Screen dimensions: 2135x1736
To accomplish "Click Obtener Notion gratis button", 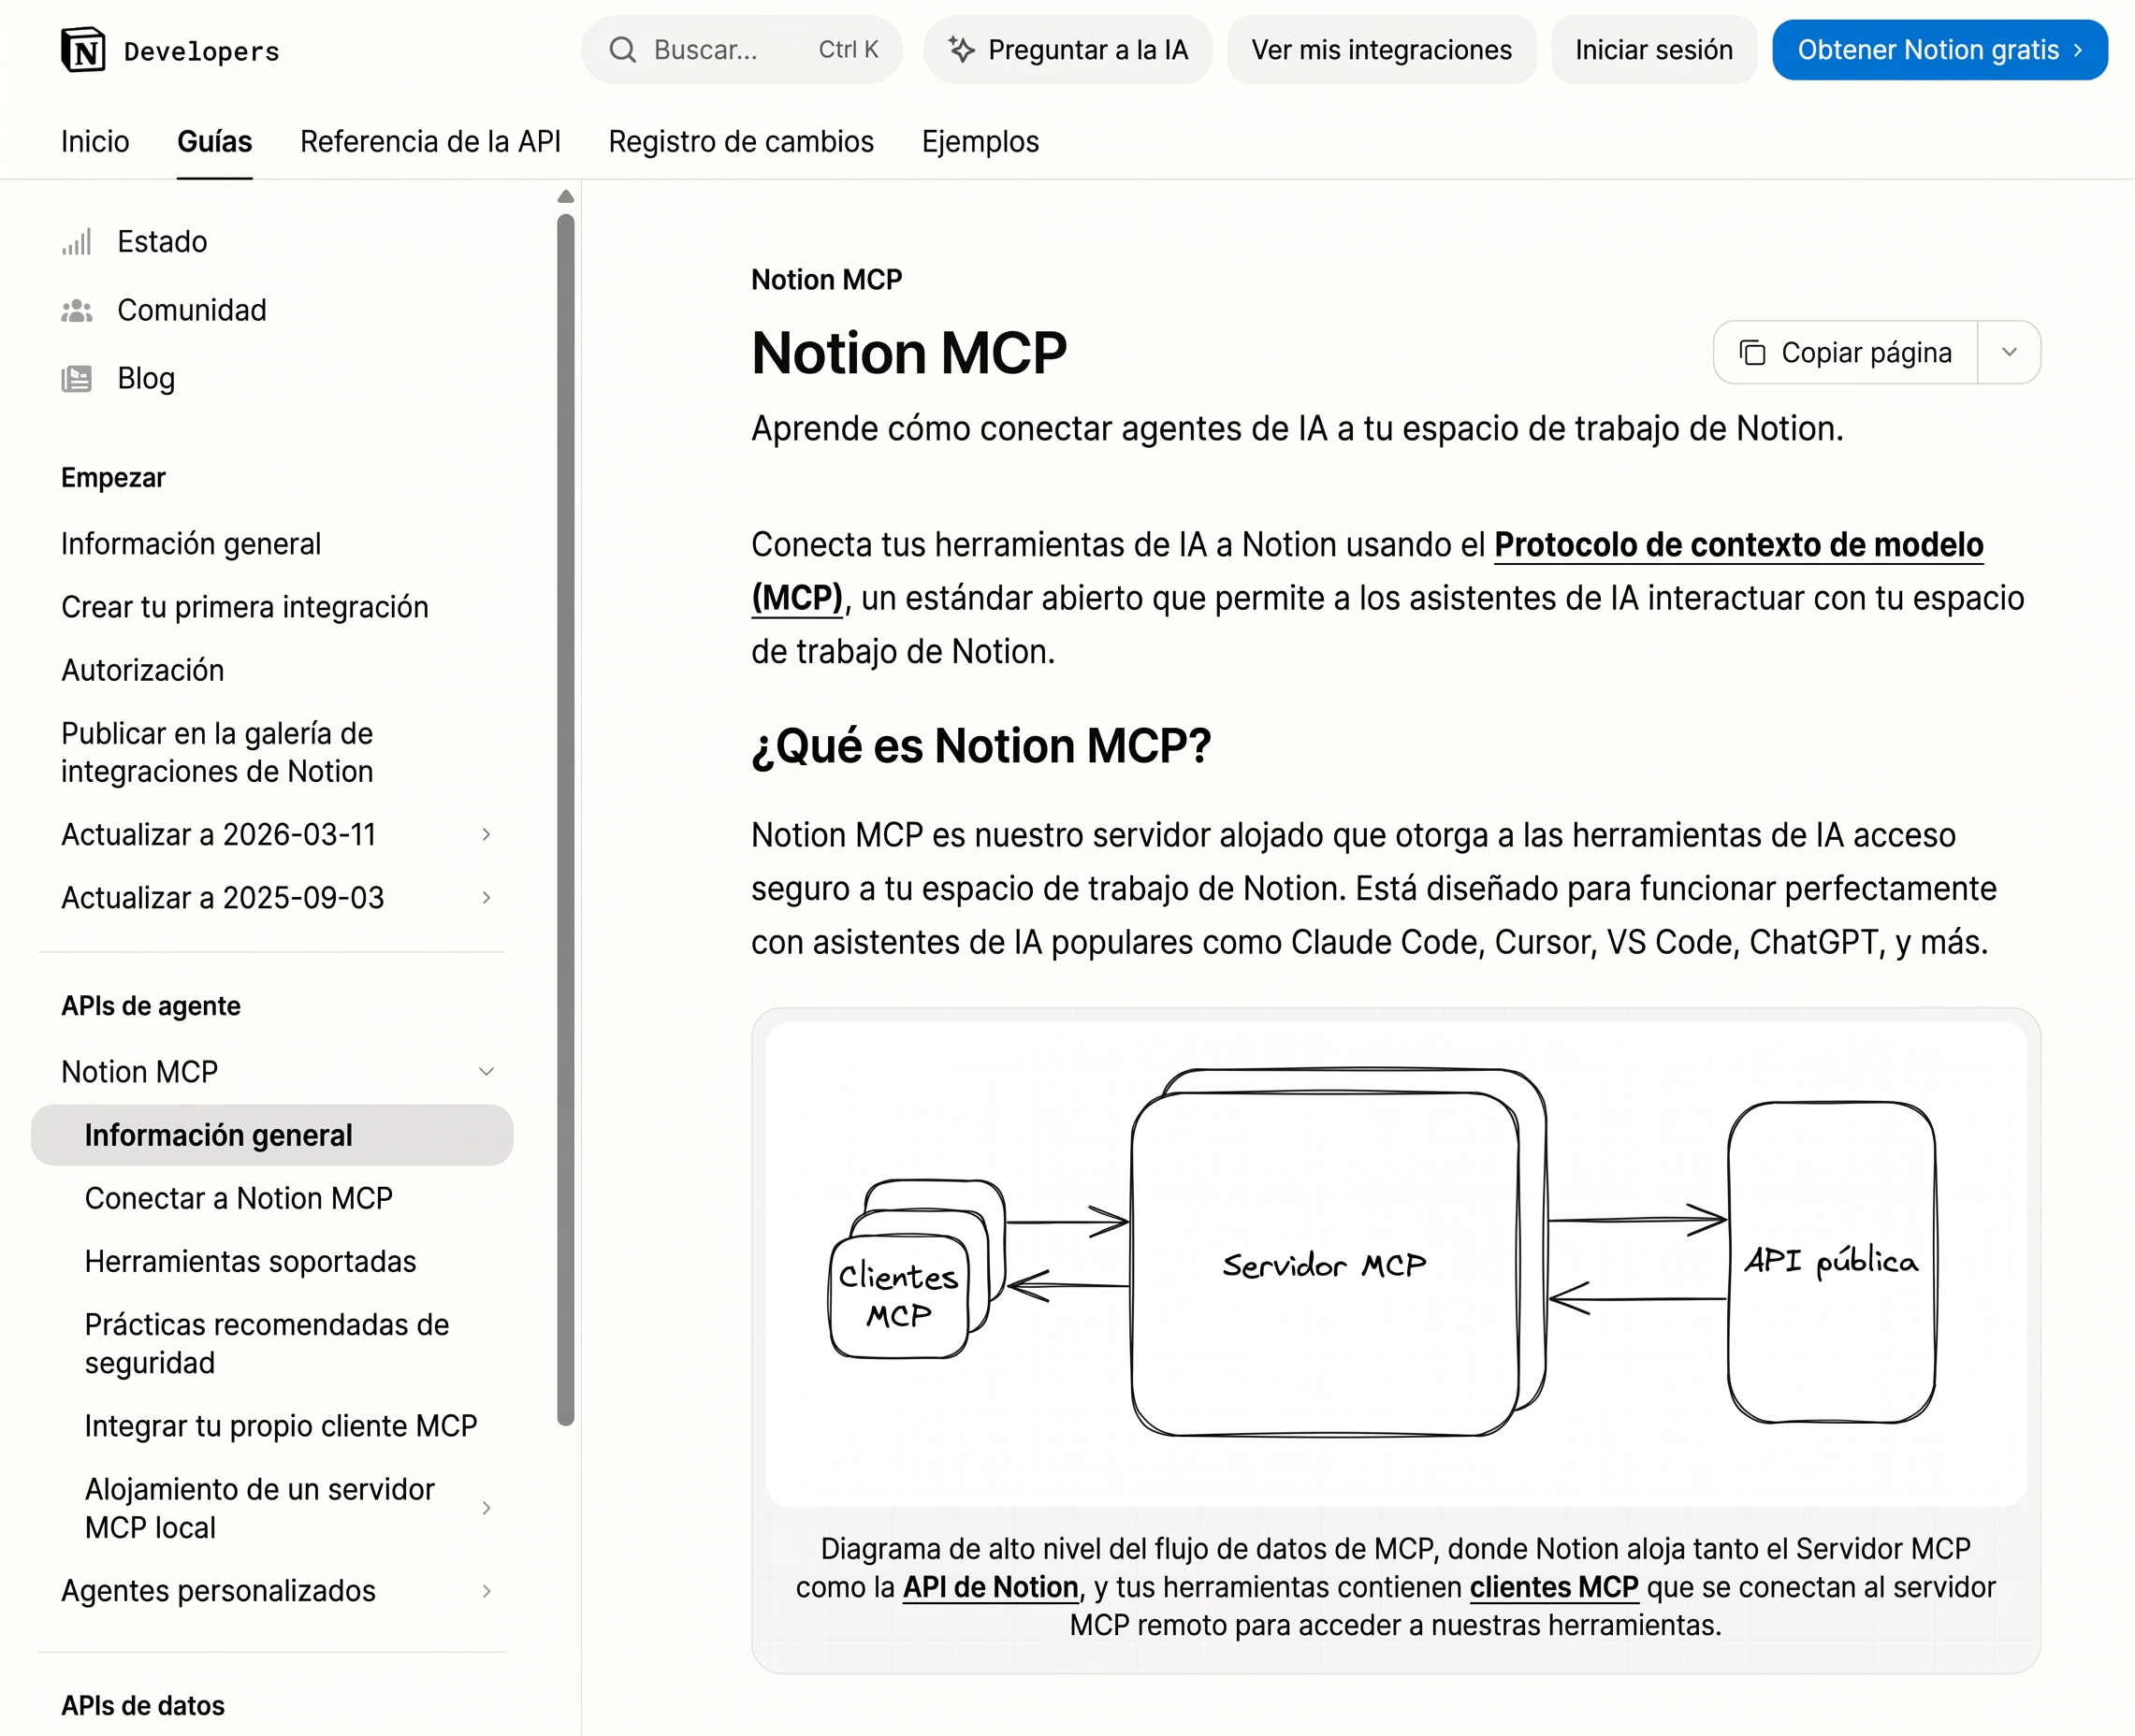I will point(1940,50).
